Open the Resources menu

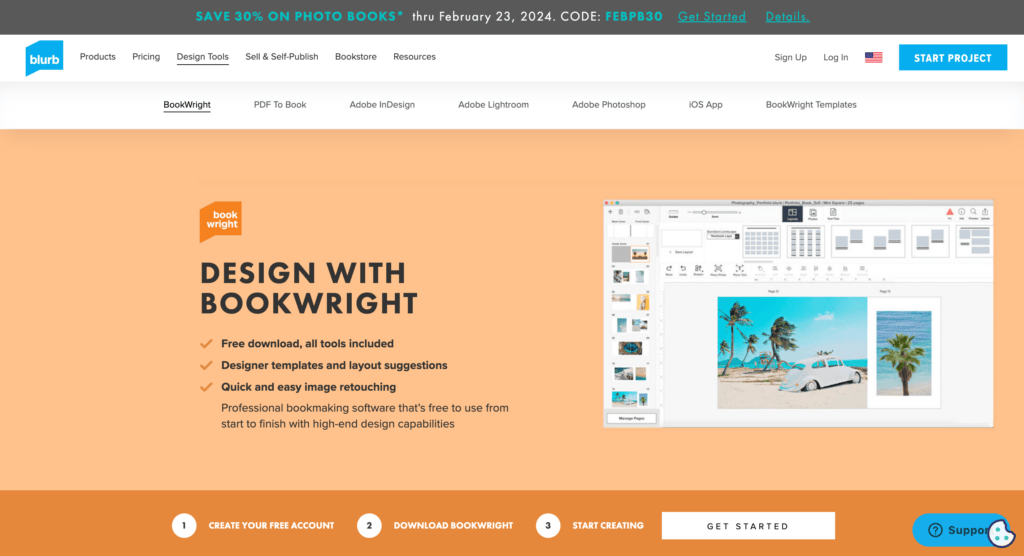tap(414, 57)
